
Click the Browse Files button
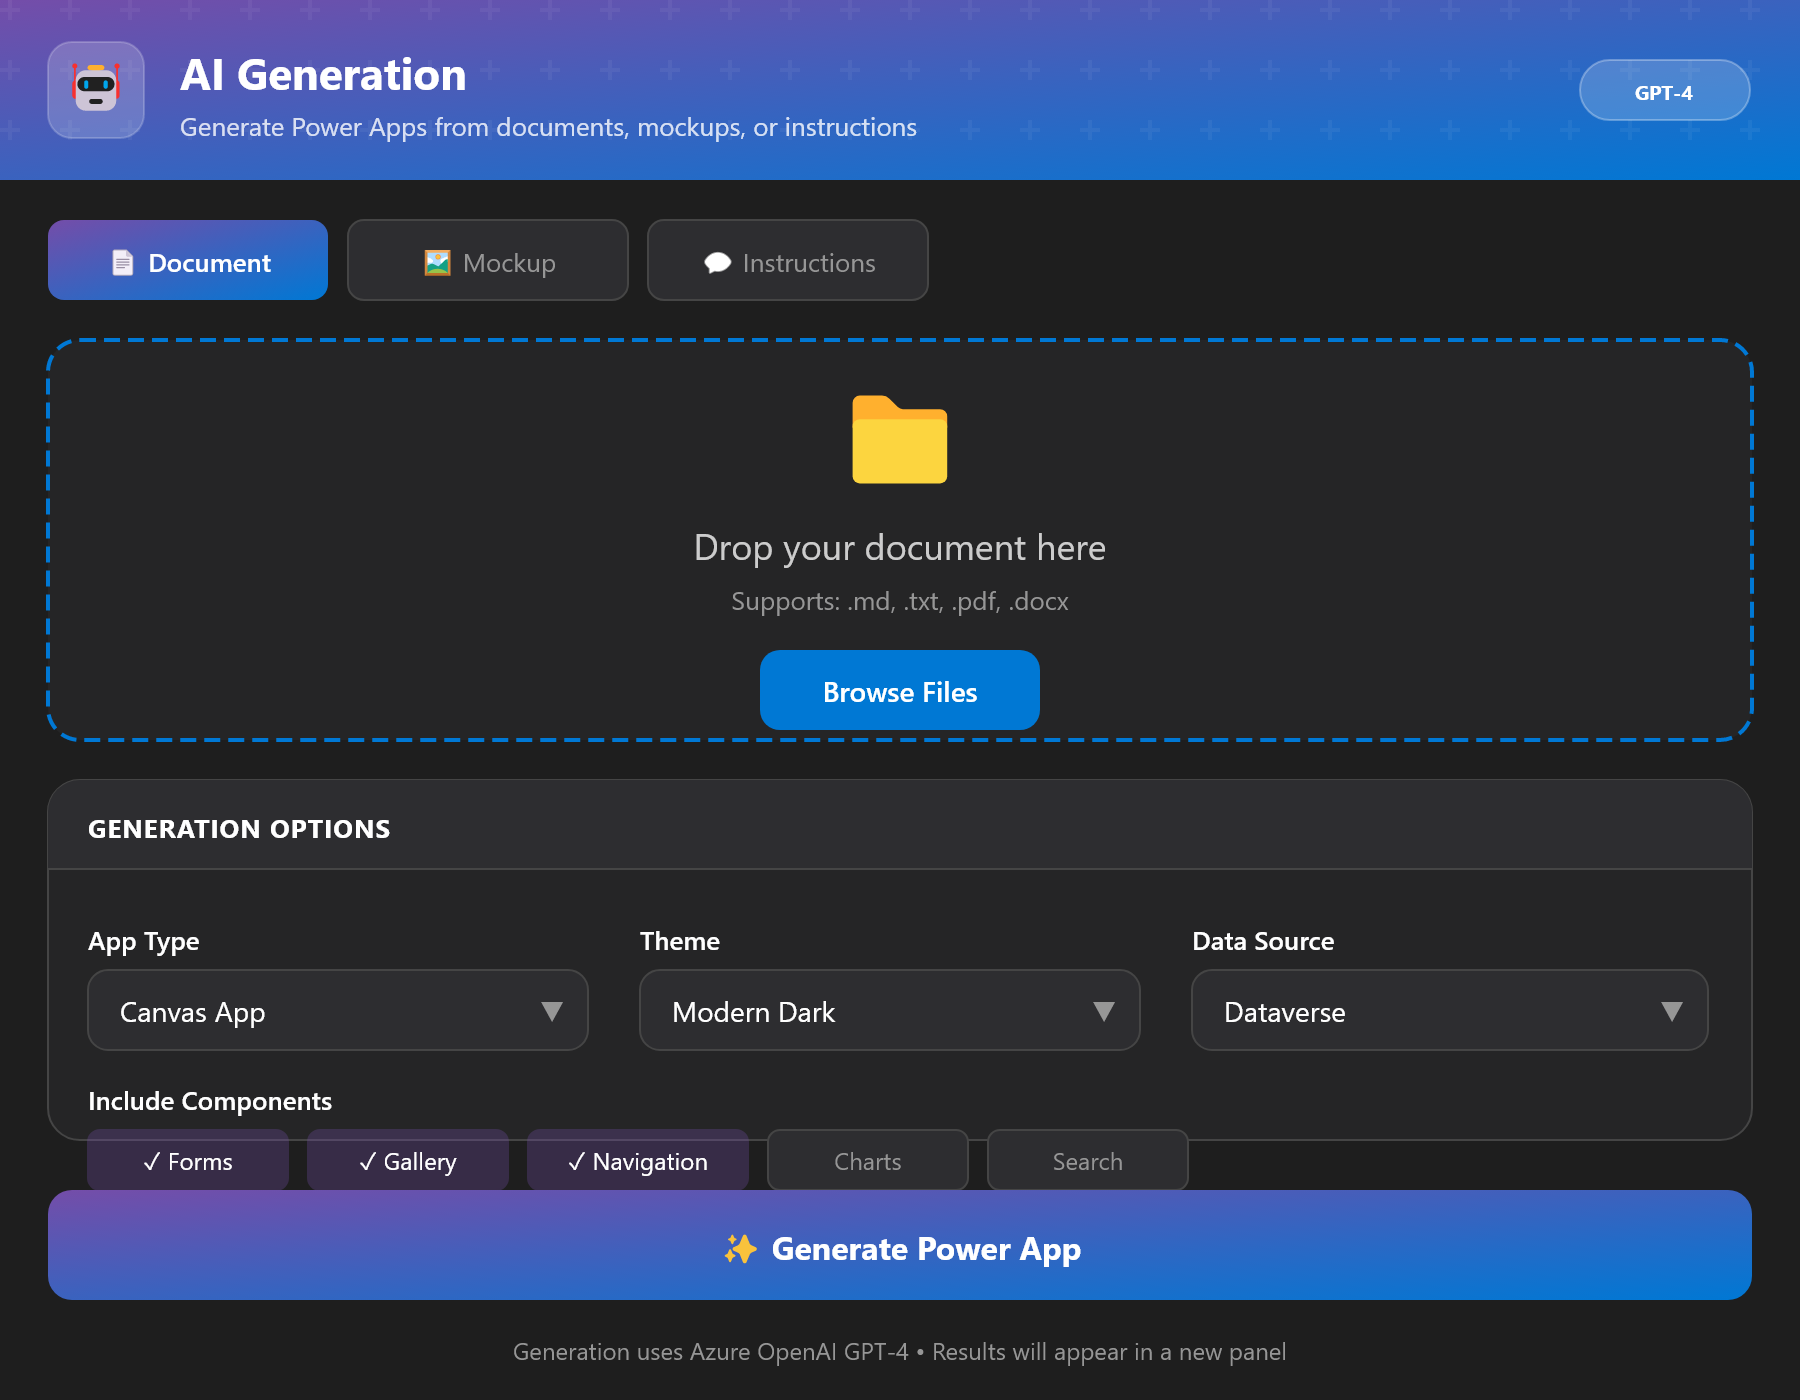coord(898,690)
